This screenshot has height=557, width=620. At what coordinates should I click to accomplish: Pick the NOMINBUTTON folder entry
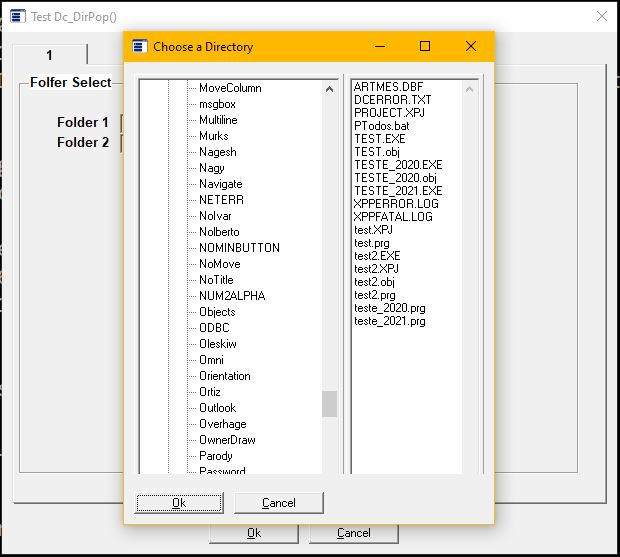(x=239, y=248)
